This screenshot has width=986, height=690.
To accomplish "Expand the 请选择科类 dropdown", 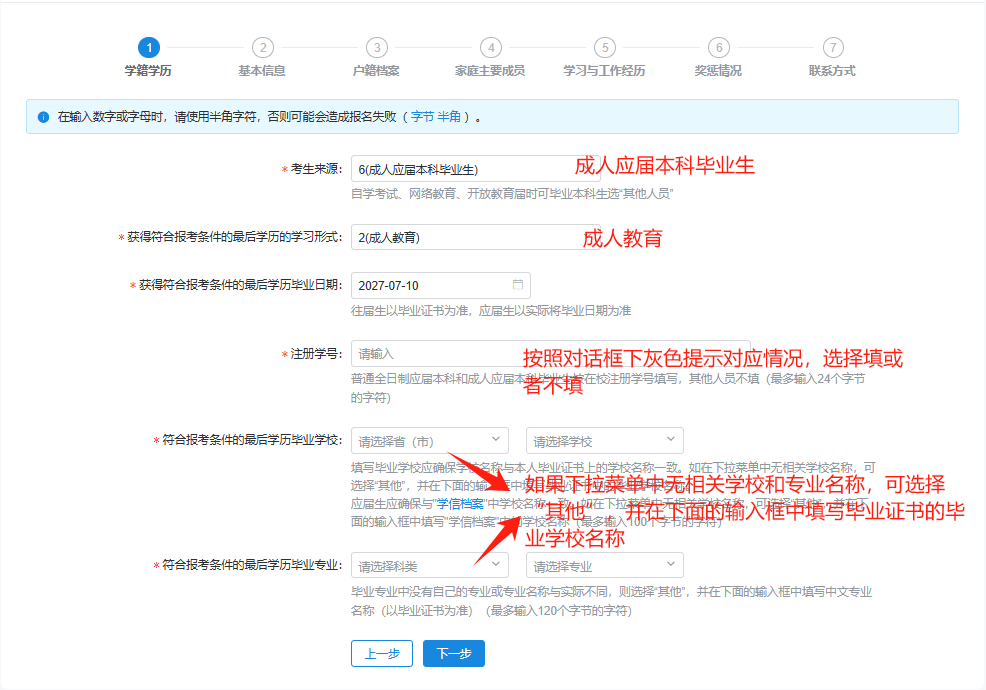I will click(x=429, y=565).
